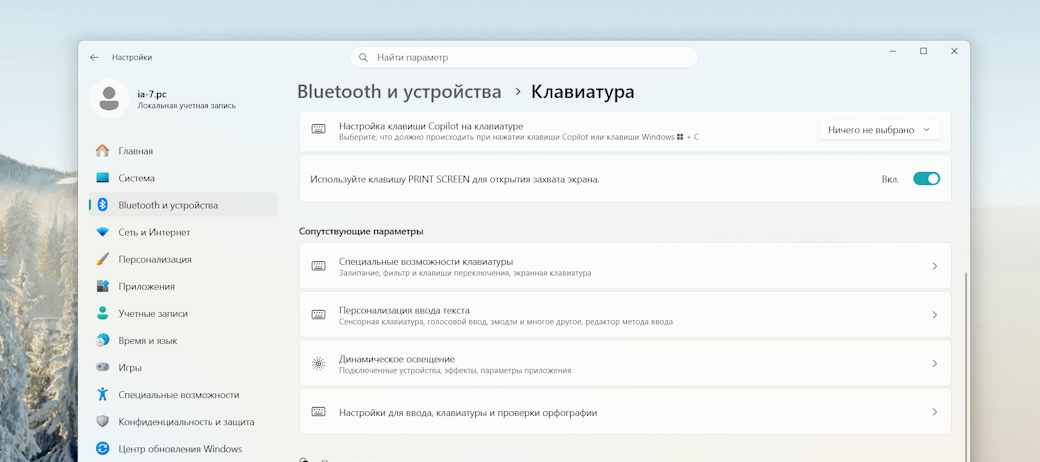Screen dimensions: 1040x462
Task: Click the Главная home icon
Action: [102, 150]
